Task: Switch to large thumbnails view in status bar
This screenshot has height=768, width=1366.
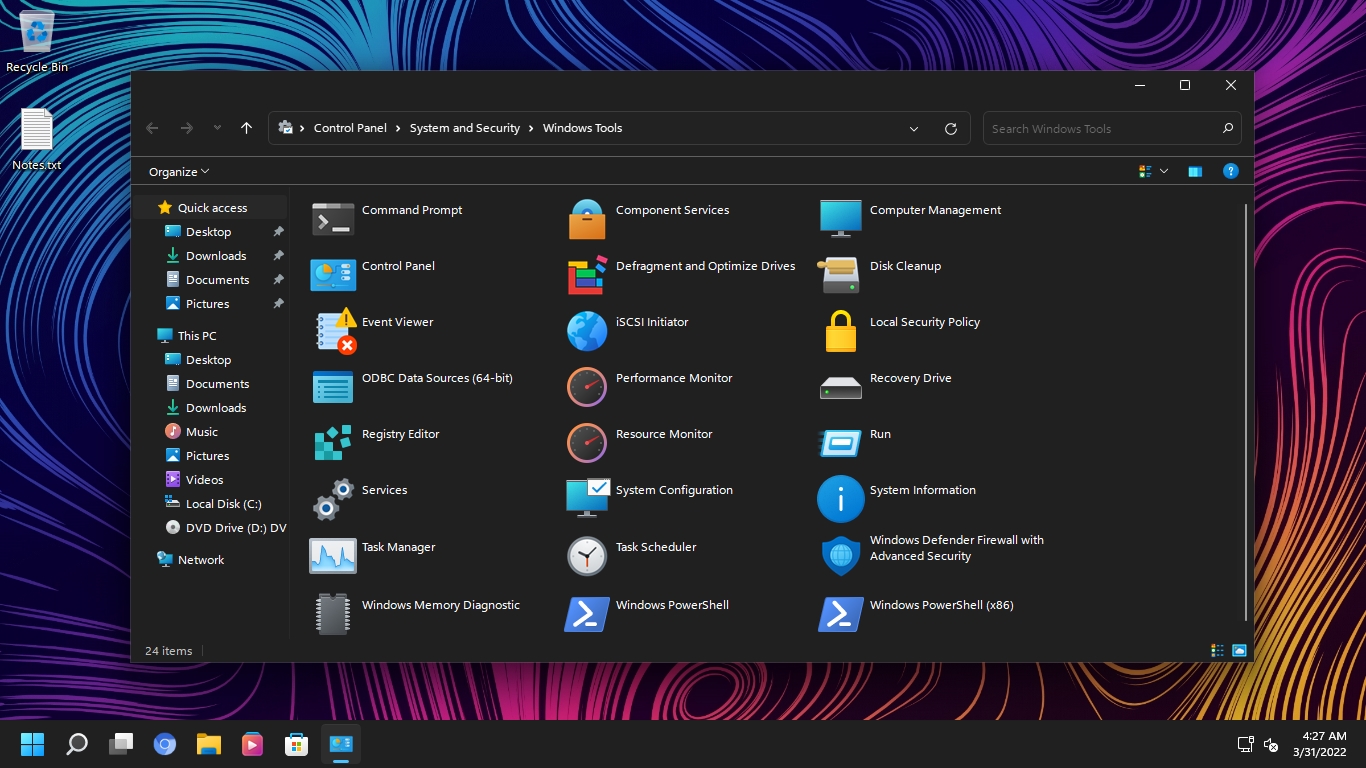Action: [1239, 650]
